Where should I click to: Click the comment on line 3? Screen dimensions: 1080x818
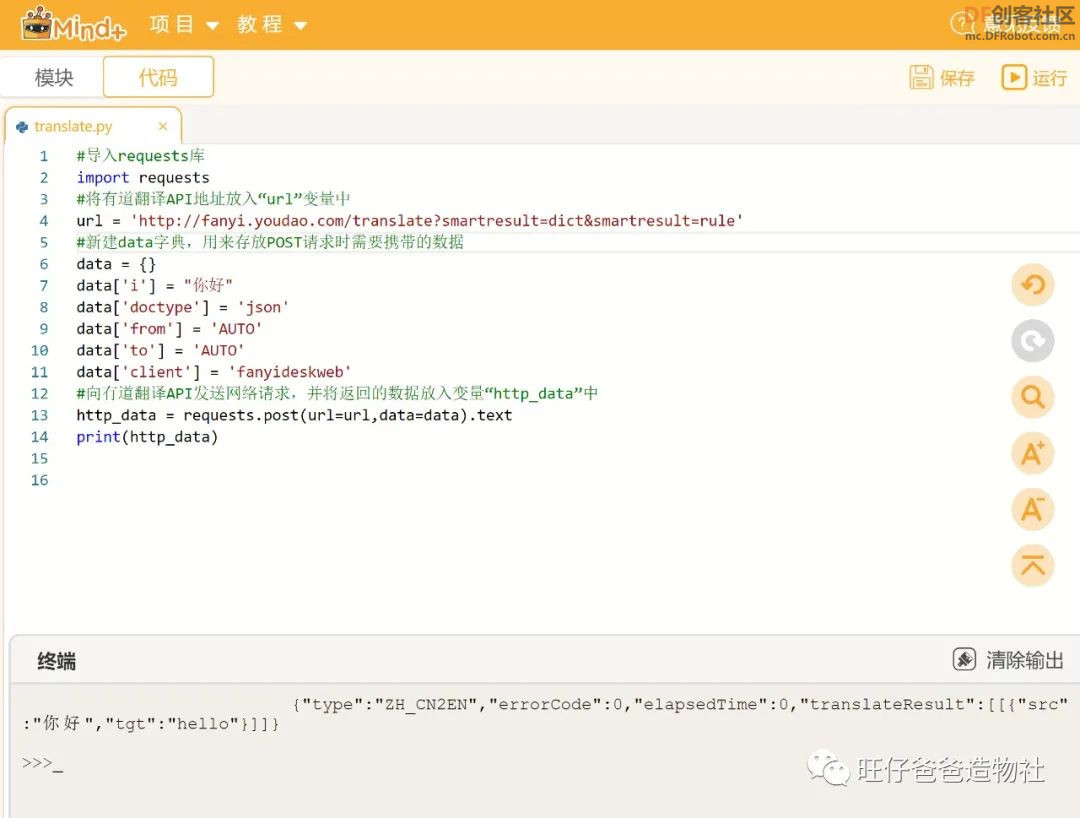tap(213, 200)
